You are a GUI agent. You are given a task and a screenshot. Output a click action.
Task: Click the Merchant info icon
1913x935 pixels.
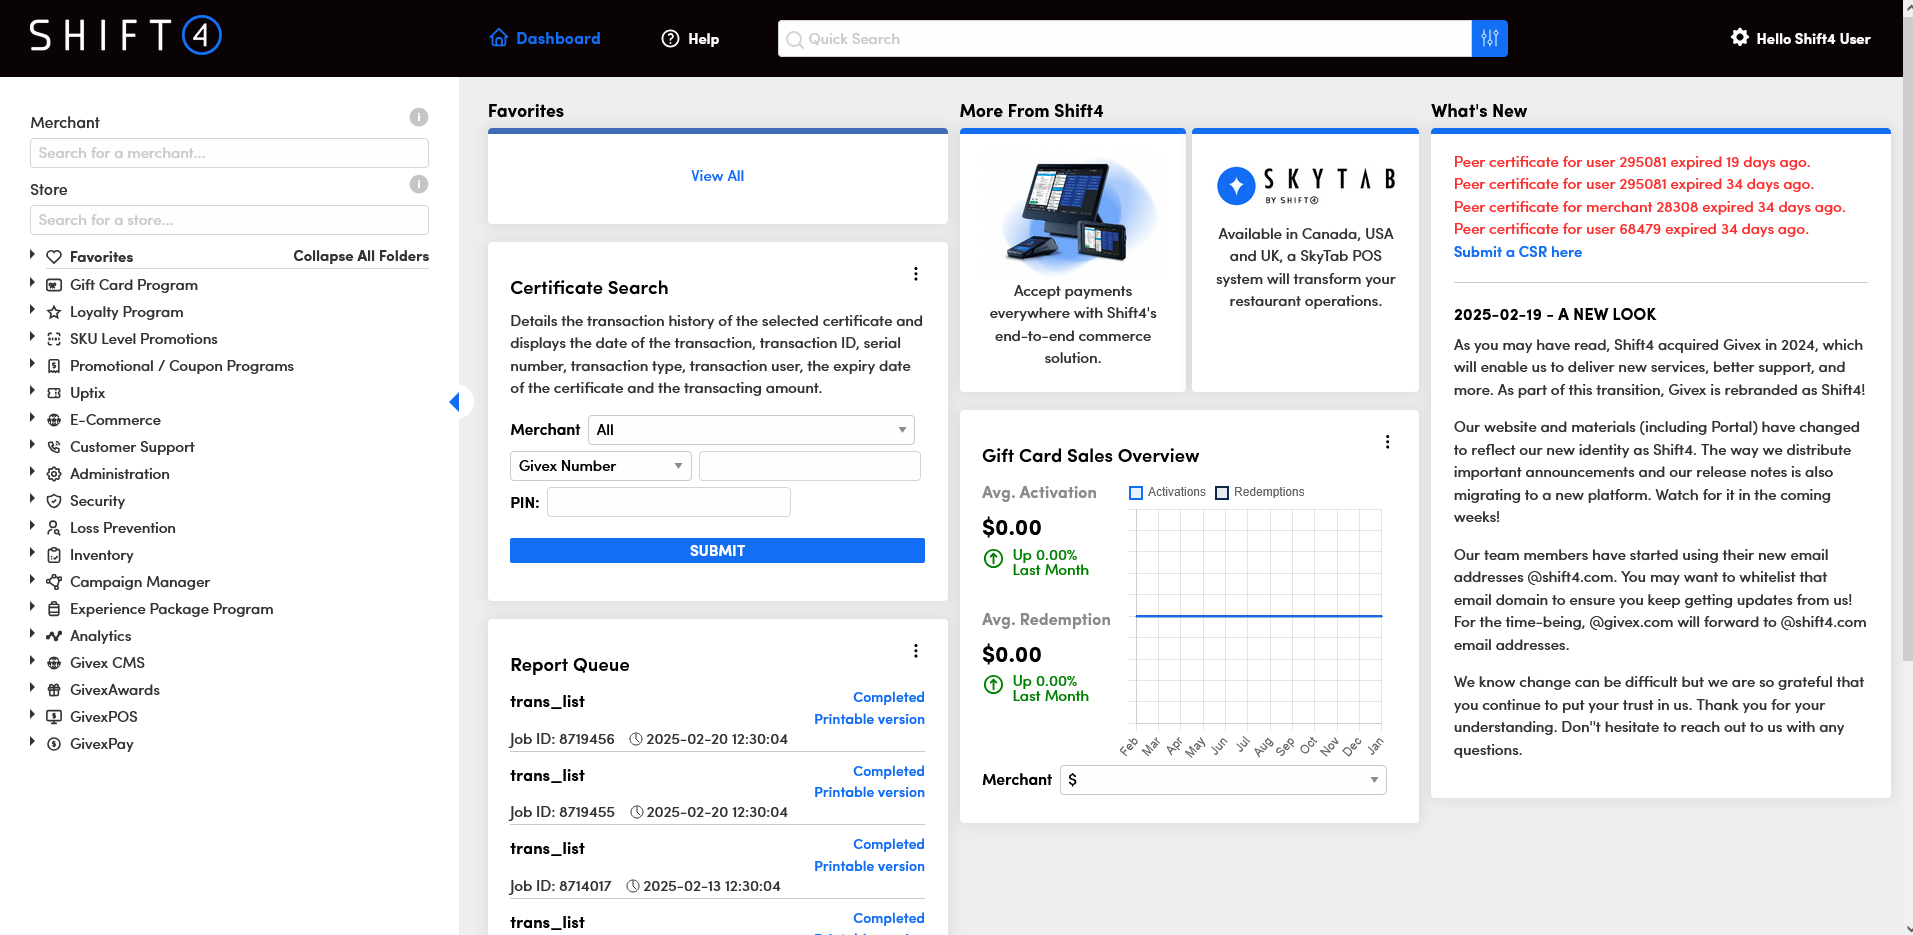tap(419, 117)
